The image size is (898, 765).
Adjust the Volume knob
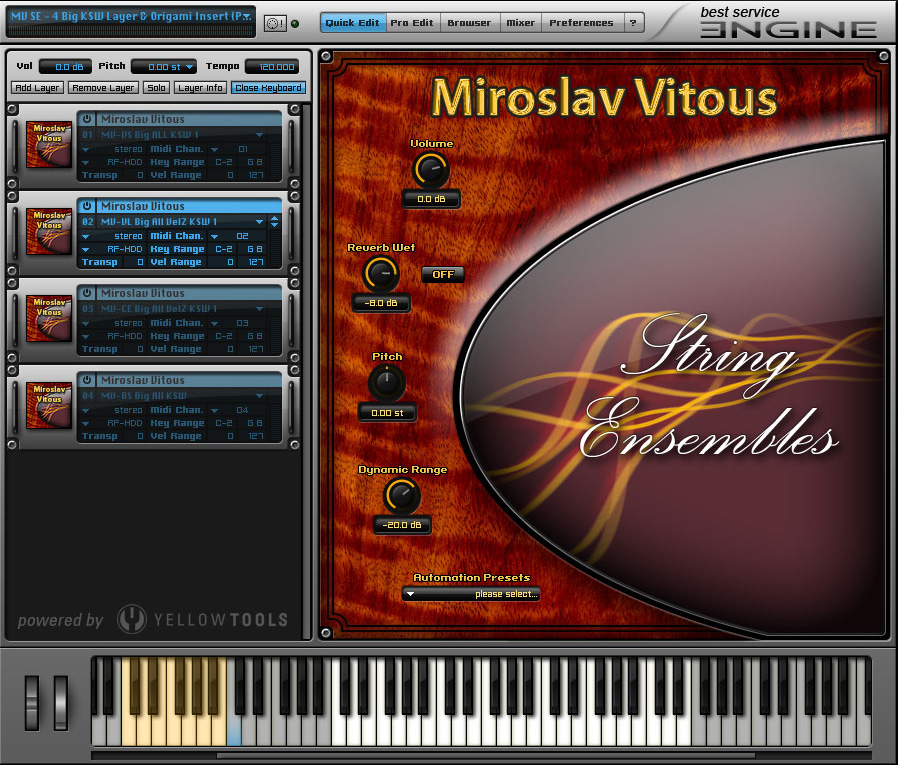coord(431,170)
